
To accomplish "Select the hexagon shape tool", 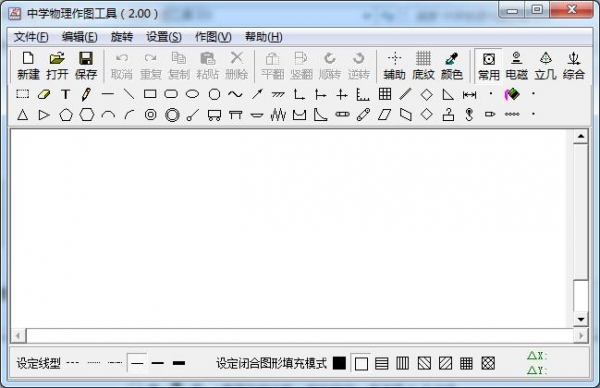I will (x=87, y=114).
